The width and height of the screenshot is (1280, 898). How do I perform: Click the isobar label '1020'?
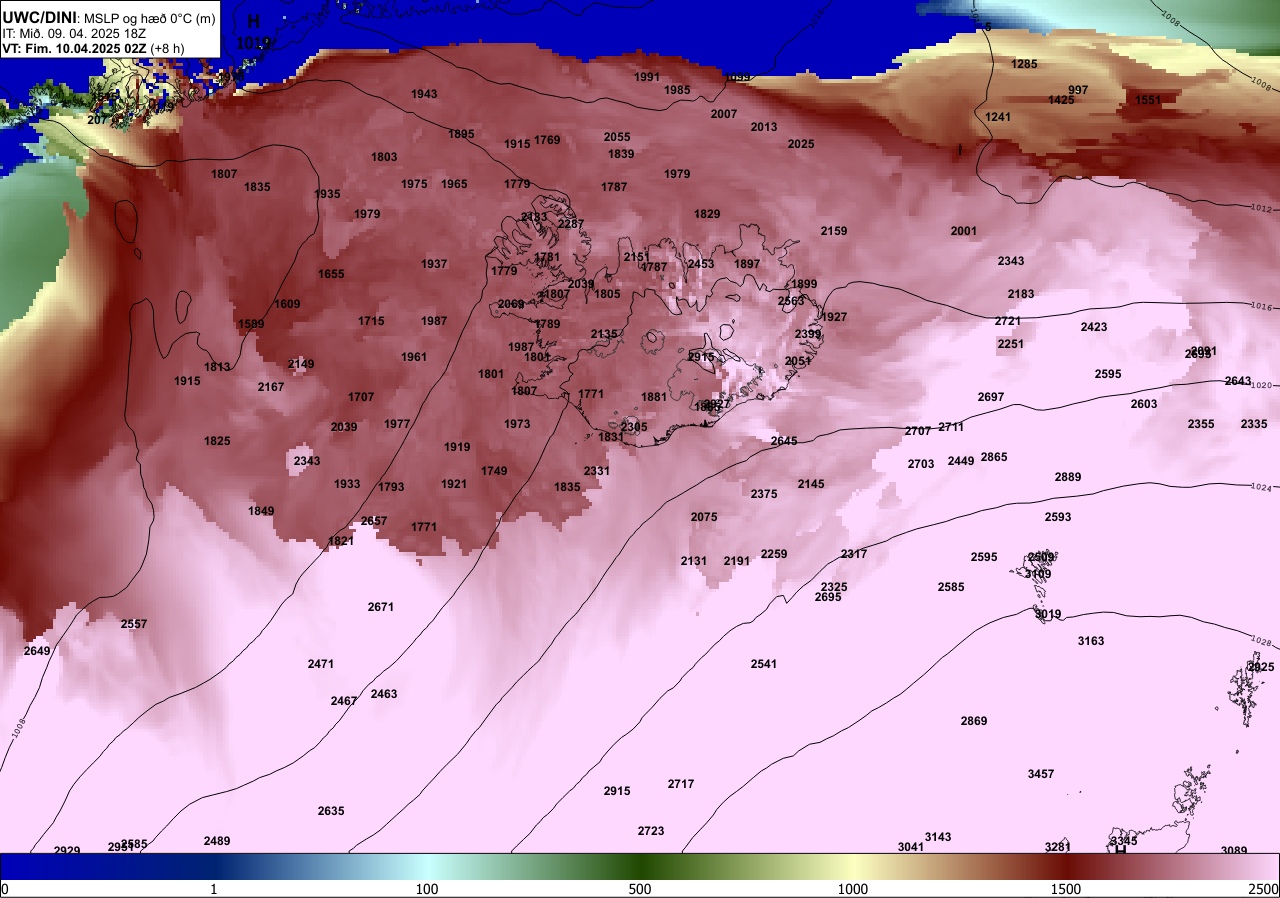pyautogui.click(x=1263, y=385)
